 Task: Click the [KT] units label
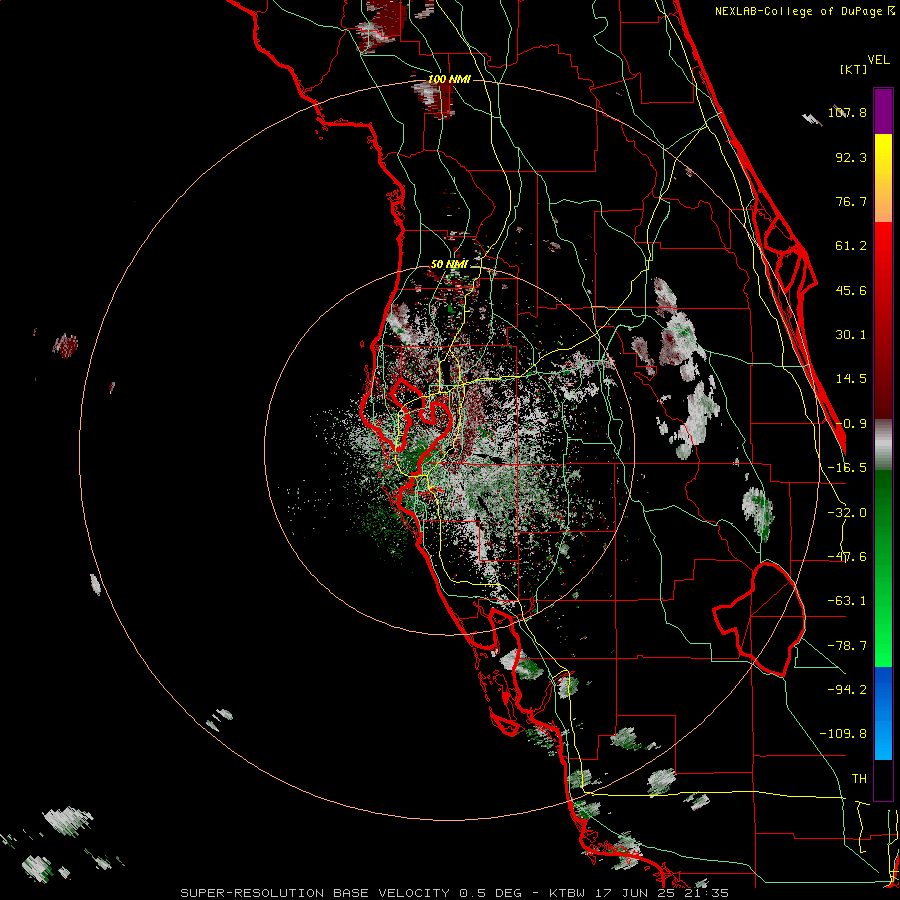(854, 69)
